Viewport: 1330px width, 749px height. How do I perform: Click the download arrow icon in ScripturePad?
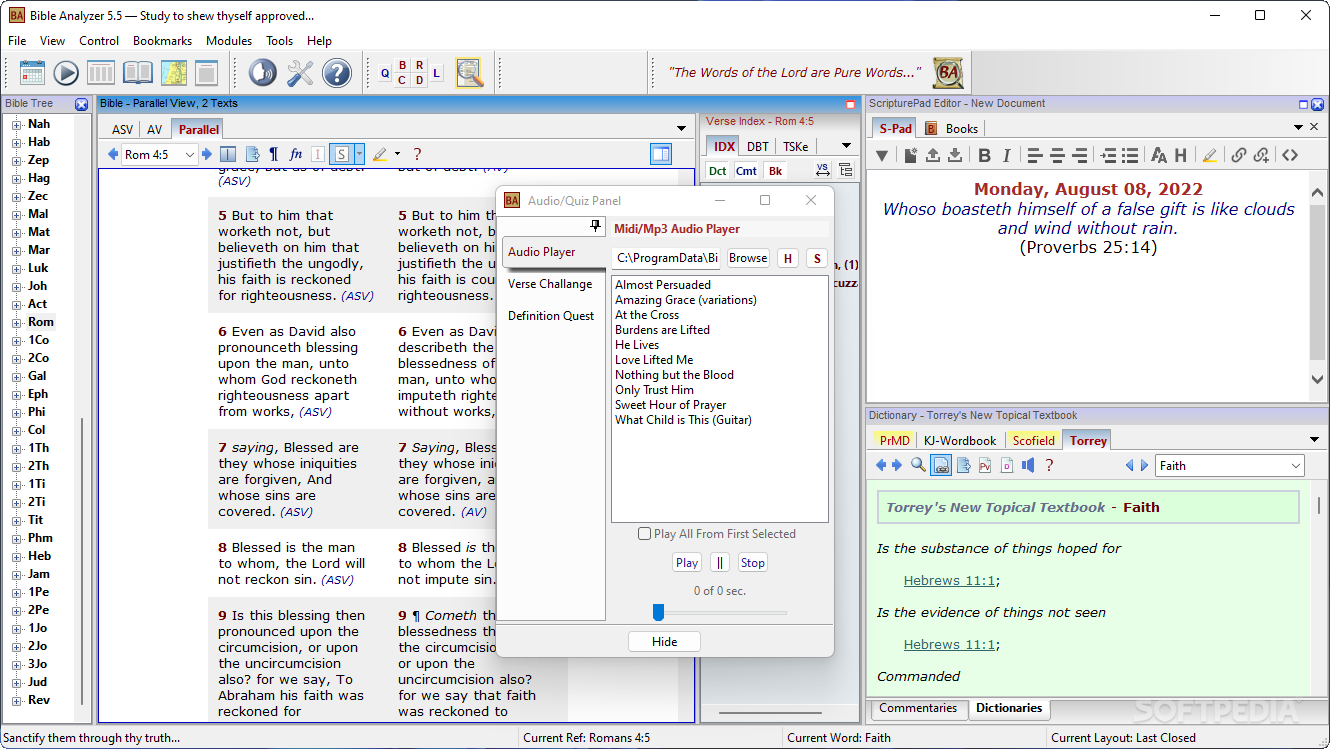tap(955, 155)
